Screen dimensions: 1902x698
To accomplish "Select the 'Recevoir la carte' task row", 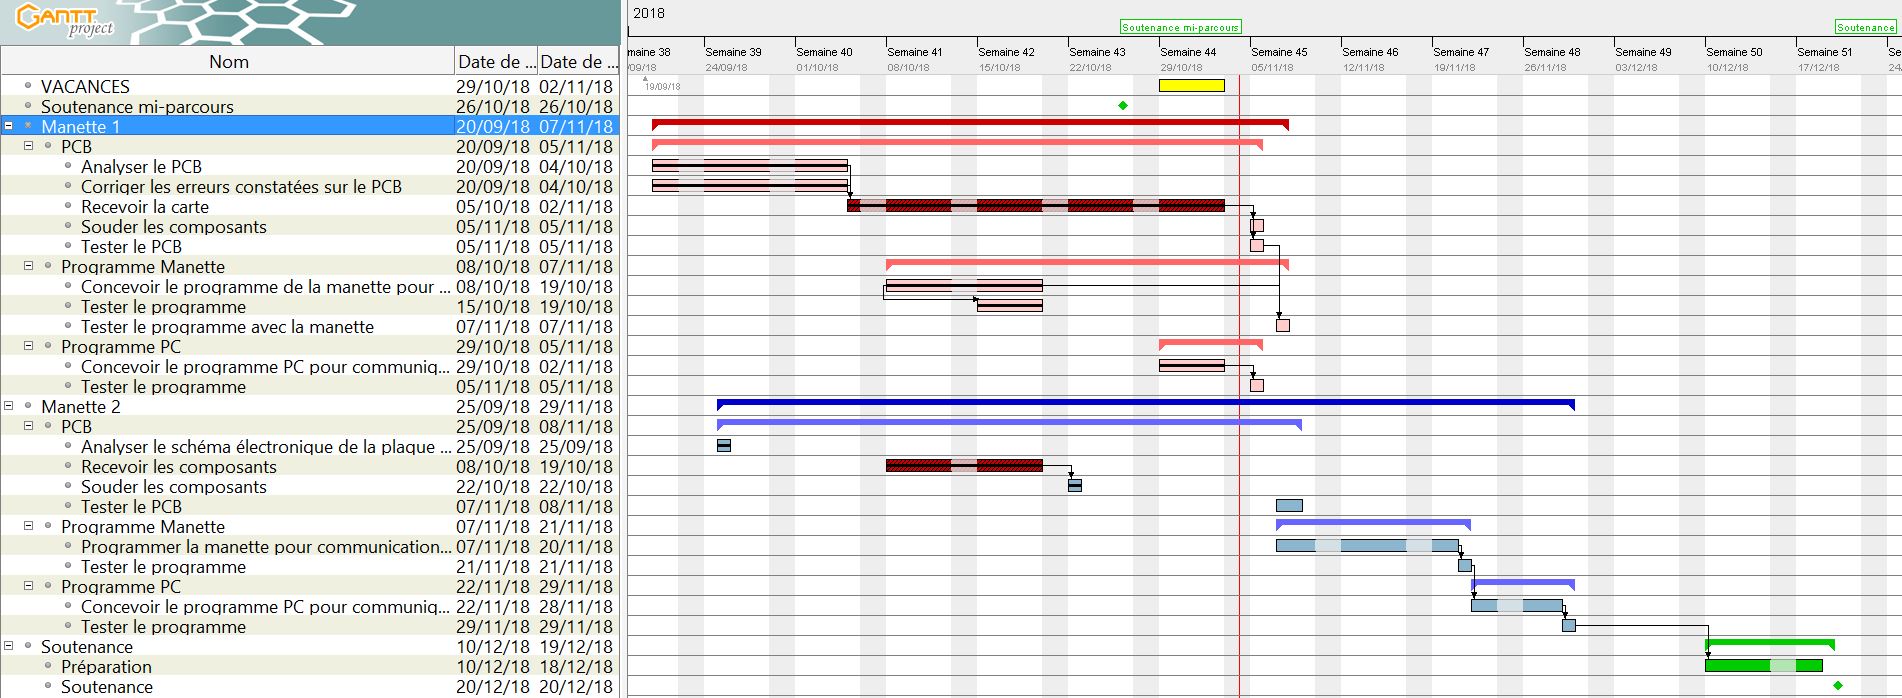I will point(145,207).
